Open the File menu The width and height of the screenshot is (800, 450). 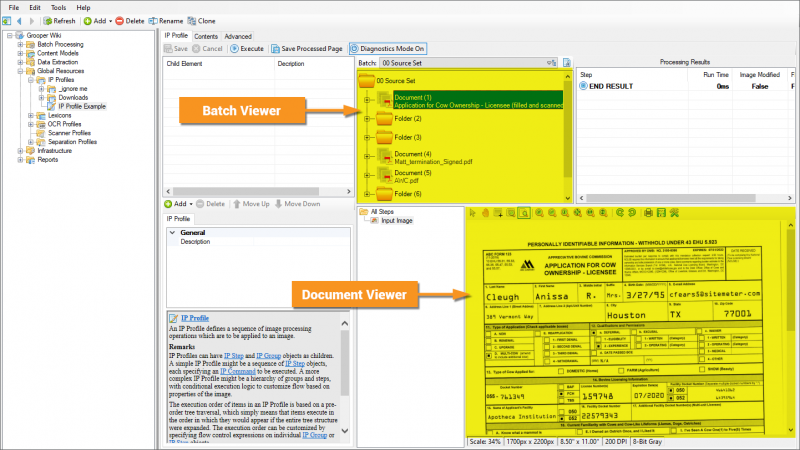14,8
